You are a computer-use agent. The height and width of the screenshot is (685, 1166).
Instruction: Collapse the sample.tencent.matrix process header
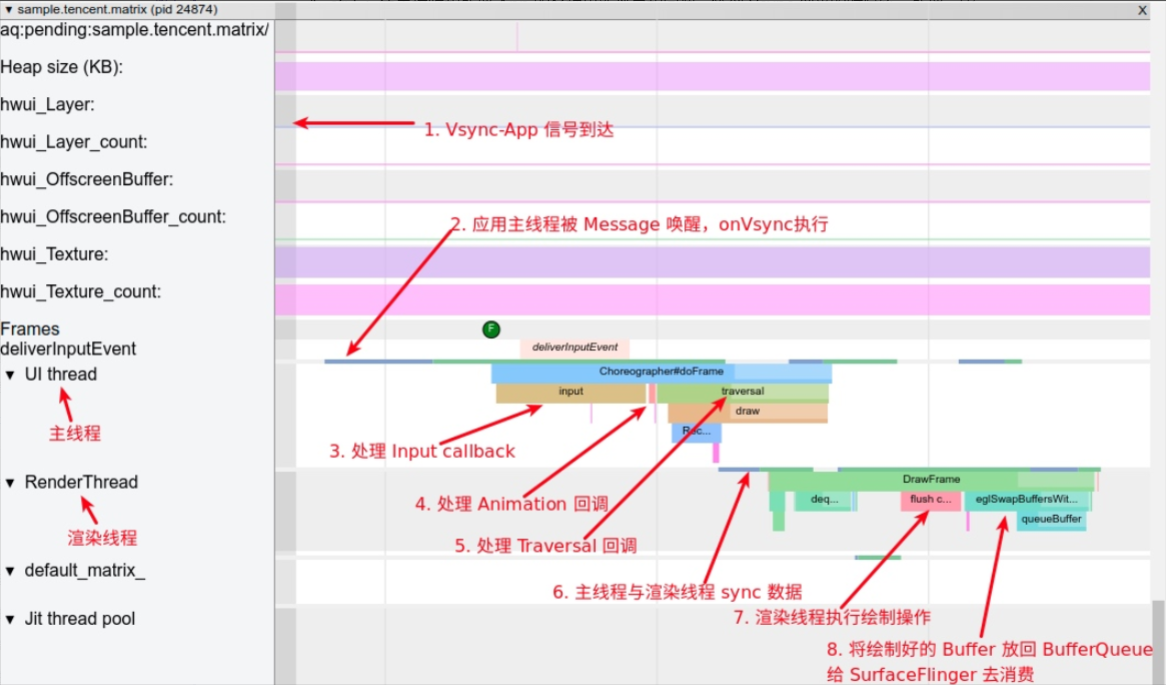coord(8,9)
